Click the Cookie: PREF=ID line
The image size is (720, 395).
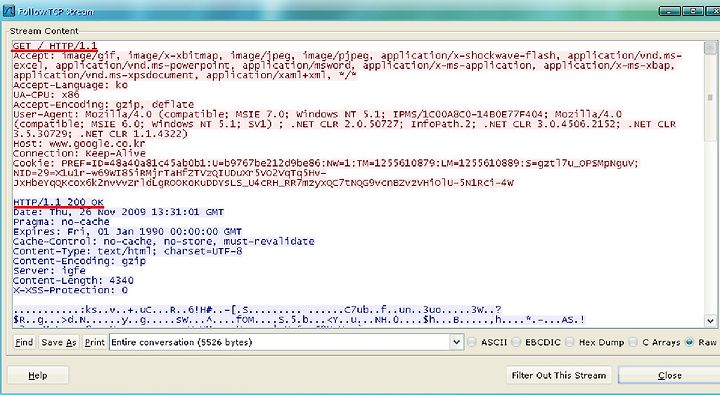(326, 163)
